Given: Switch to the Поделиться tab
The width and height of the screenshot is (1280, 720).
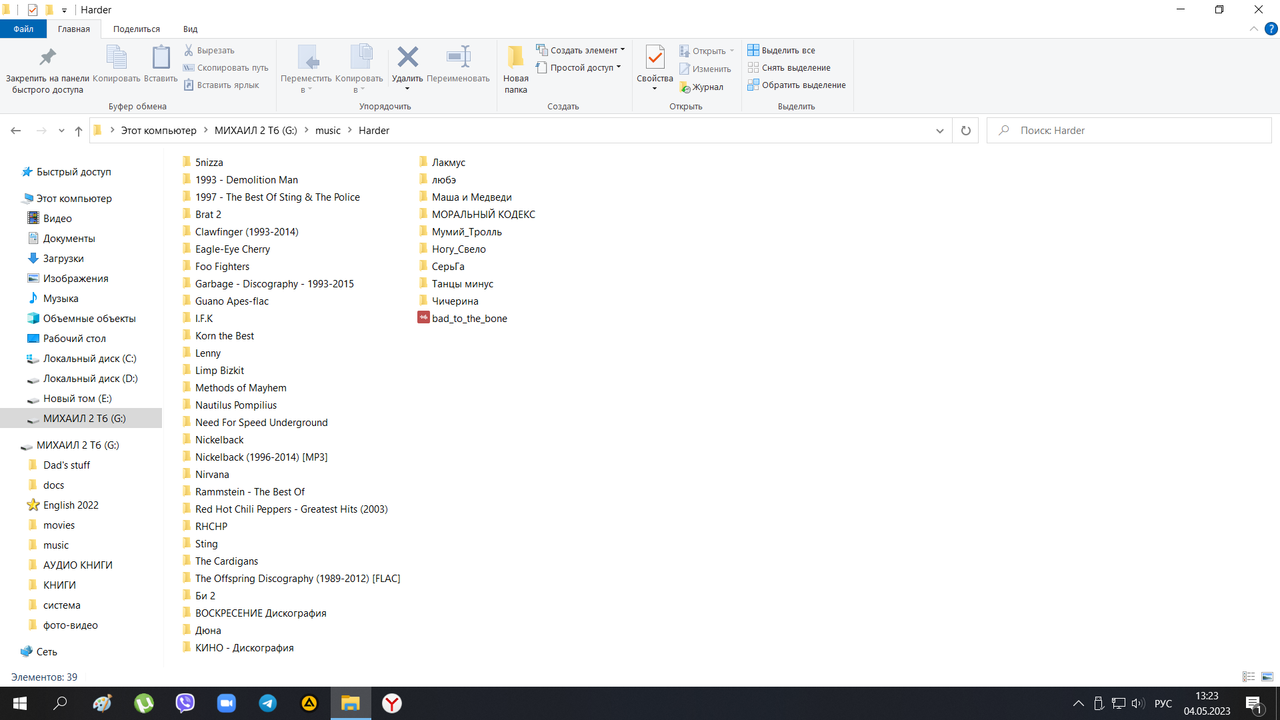Looking at the screenshot, I should (x=137, y=29).
